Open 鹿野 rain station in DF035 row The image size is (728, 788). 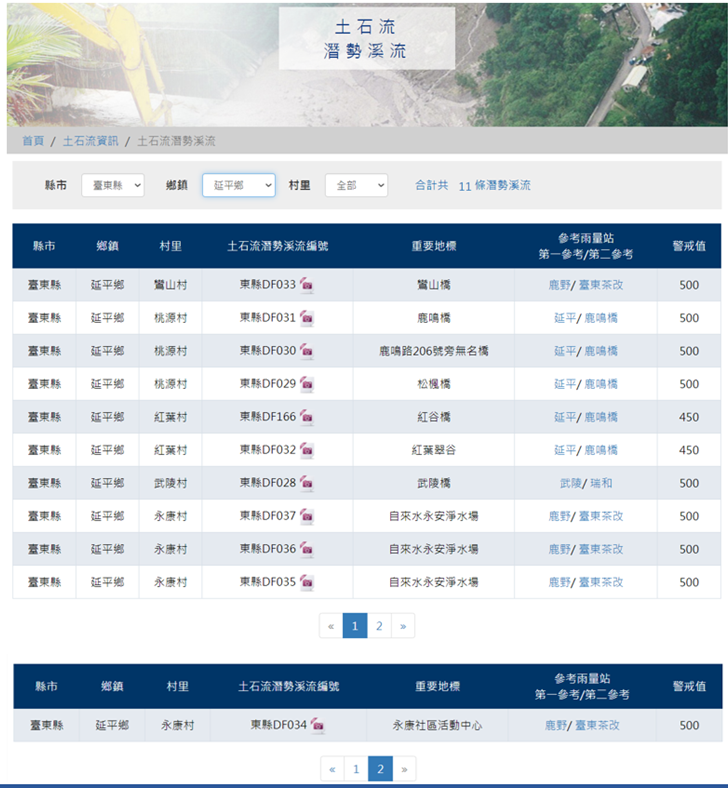tap(559, 582)
